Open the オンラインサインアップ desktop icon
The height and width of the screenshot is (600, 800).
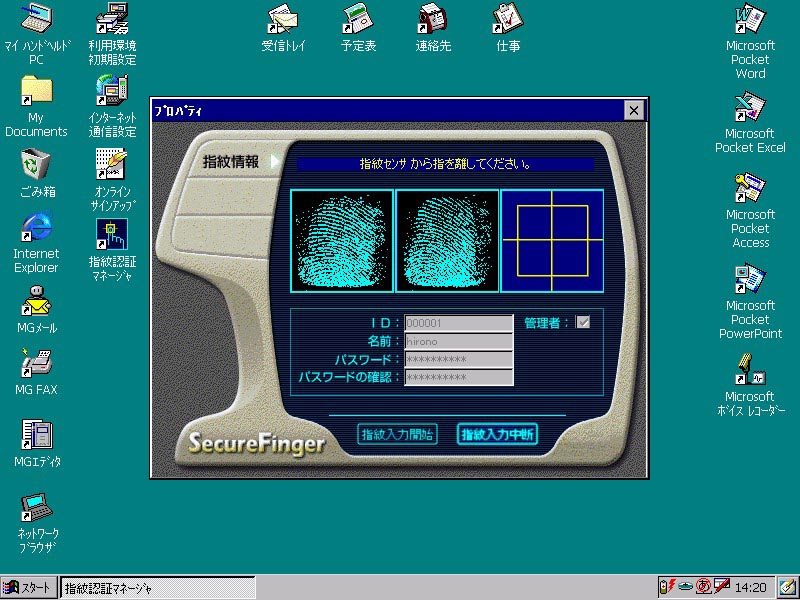tap(110, 165)
